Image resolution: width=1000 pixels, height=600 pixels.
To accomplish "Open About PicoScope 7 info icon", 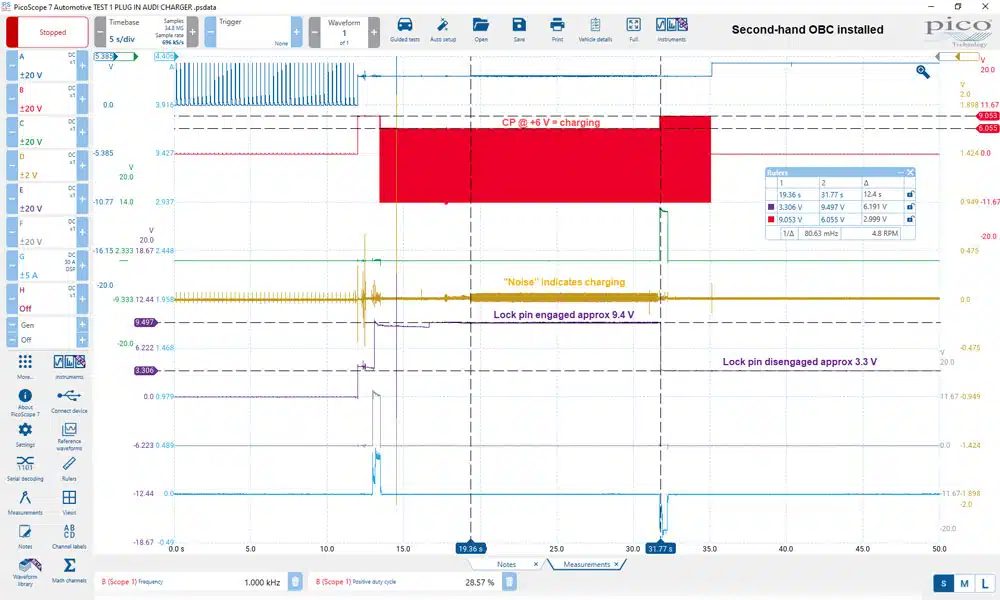I will 25,402.
